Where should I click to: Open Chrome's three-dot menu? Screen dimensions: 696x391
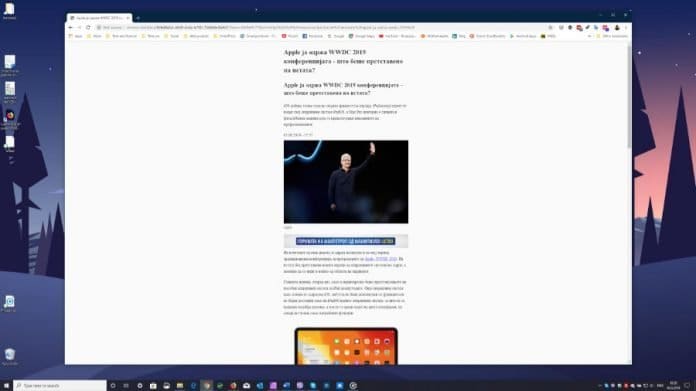[x=626, y=28]
